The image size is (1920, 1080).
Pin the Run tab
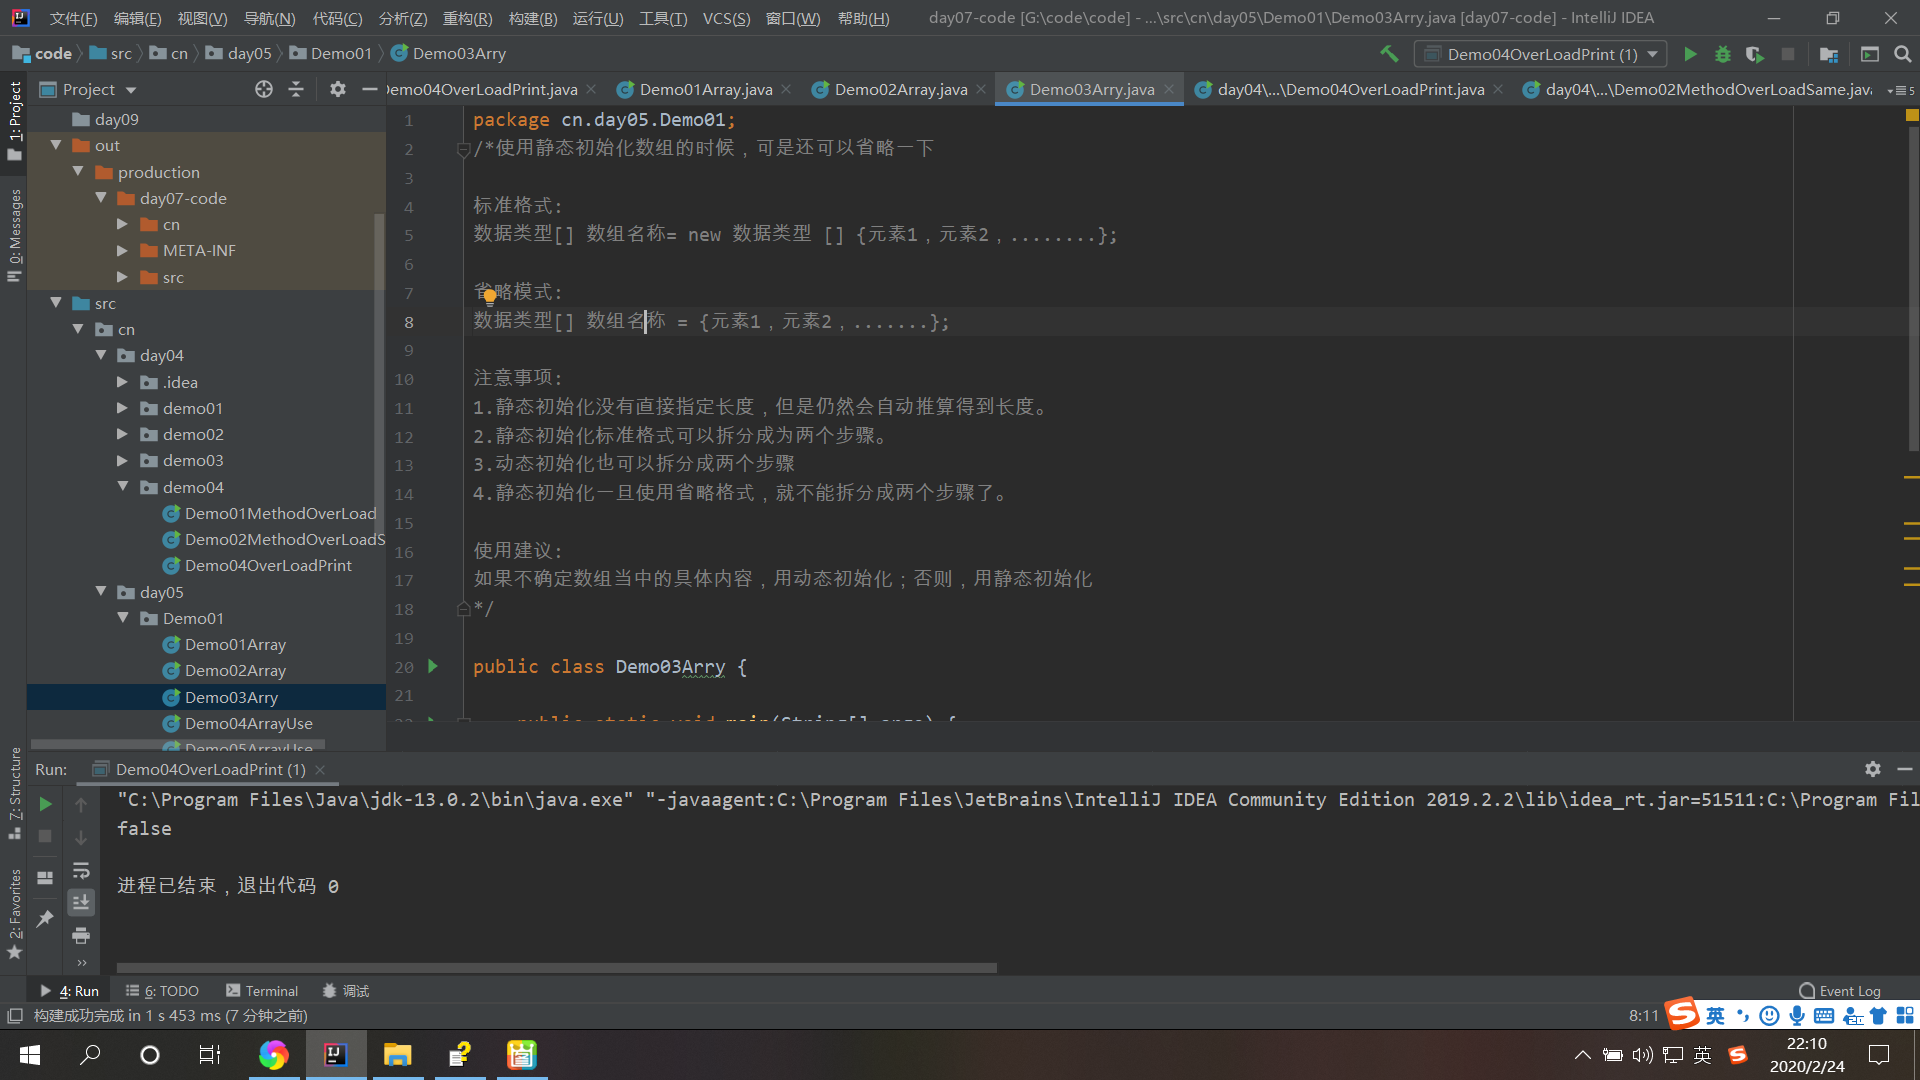45,918
